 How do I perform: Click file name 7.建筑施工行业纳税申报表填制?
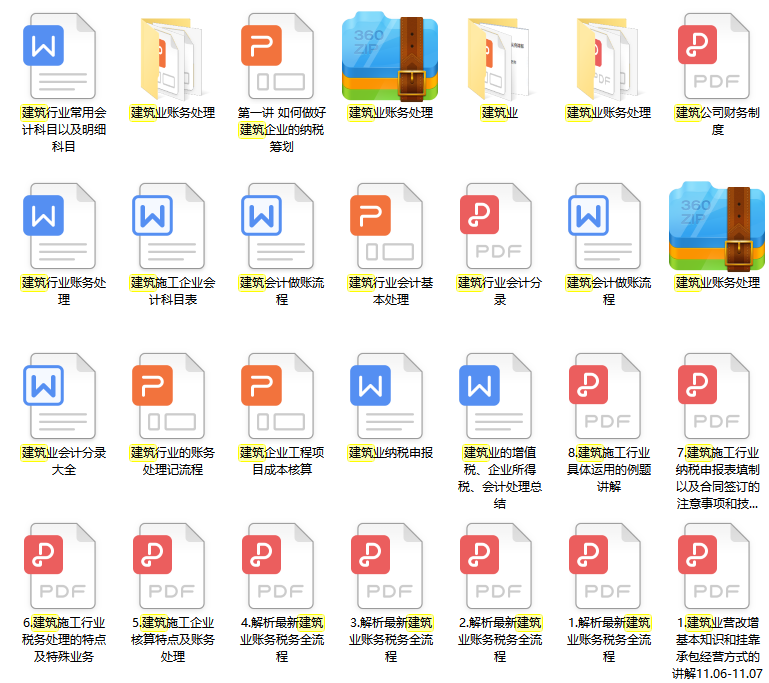pos(718,478)
